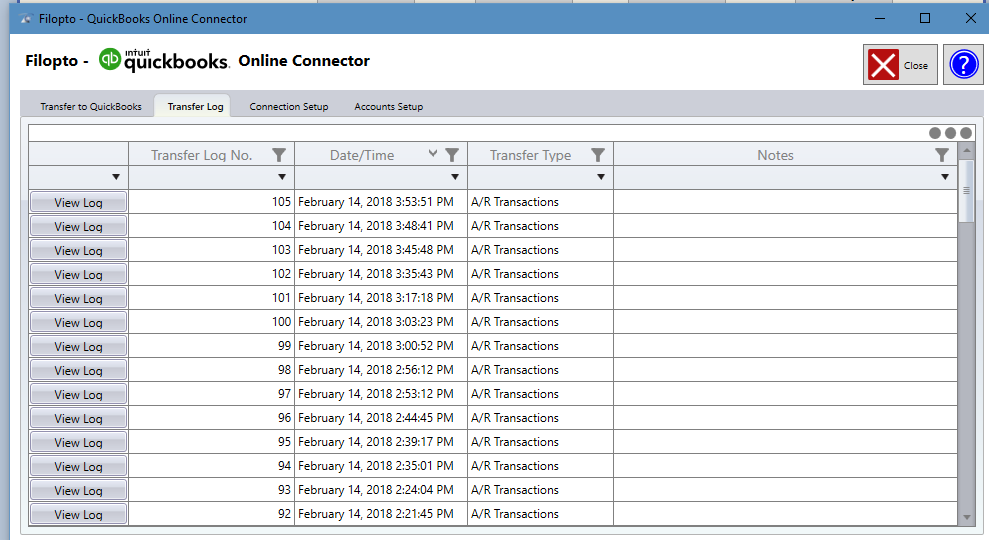Open the Connection Setup tab

[289, 107]
